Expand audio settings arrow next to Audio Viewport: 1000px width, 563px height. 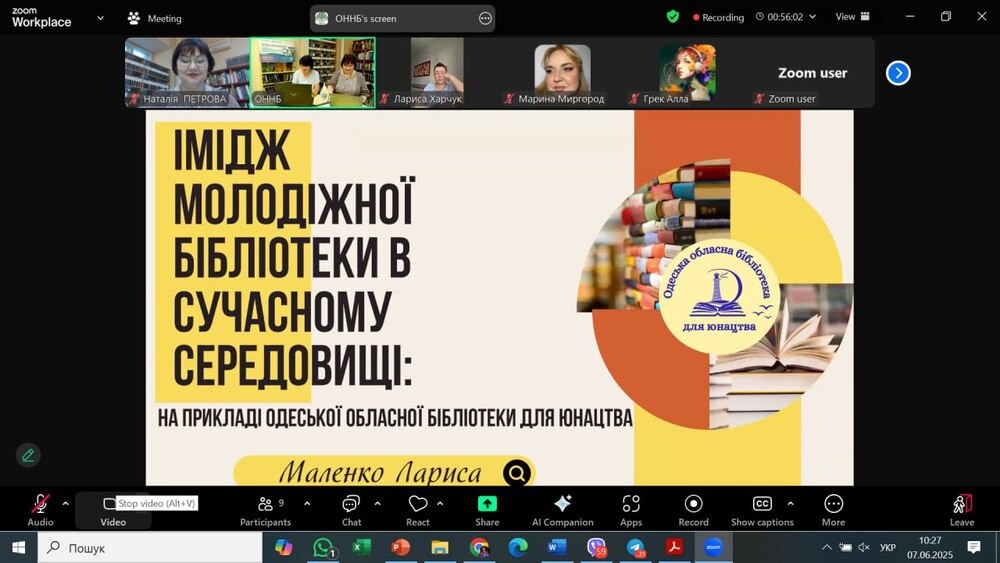[x=66, y=503]
